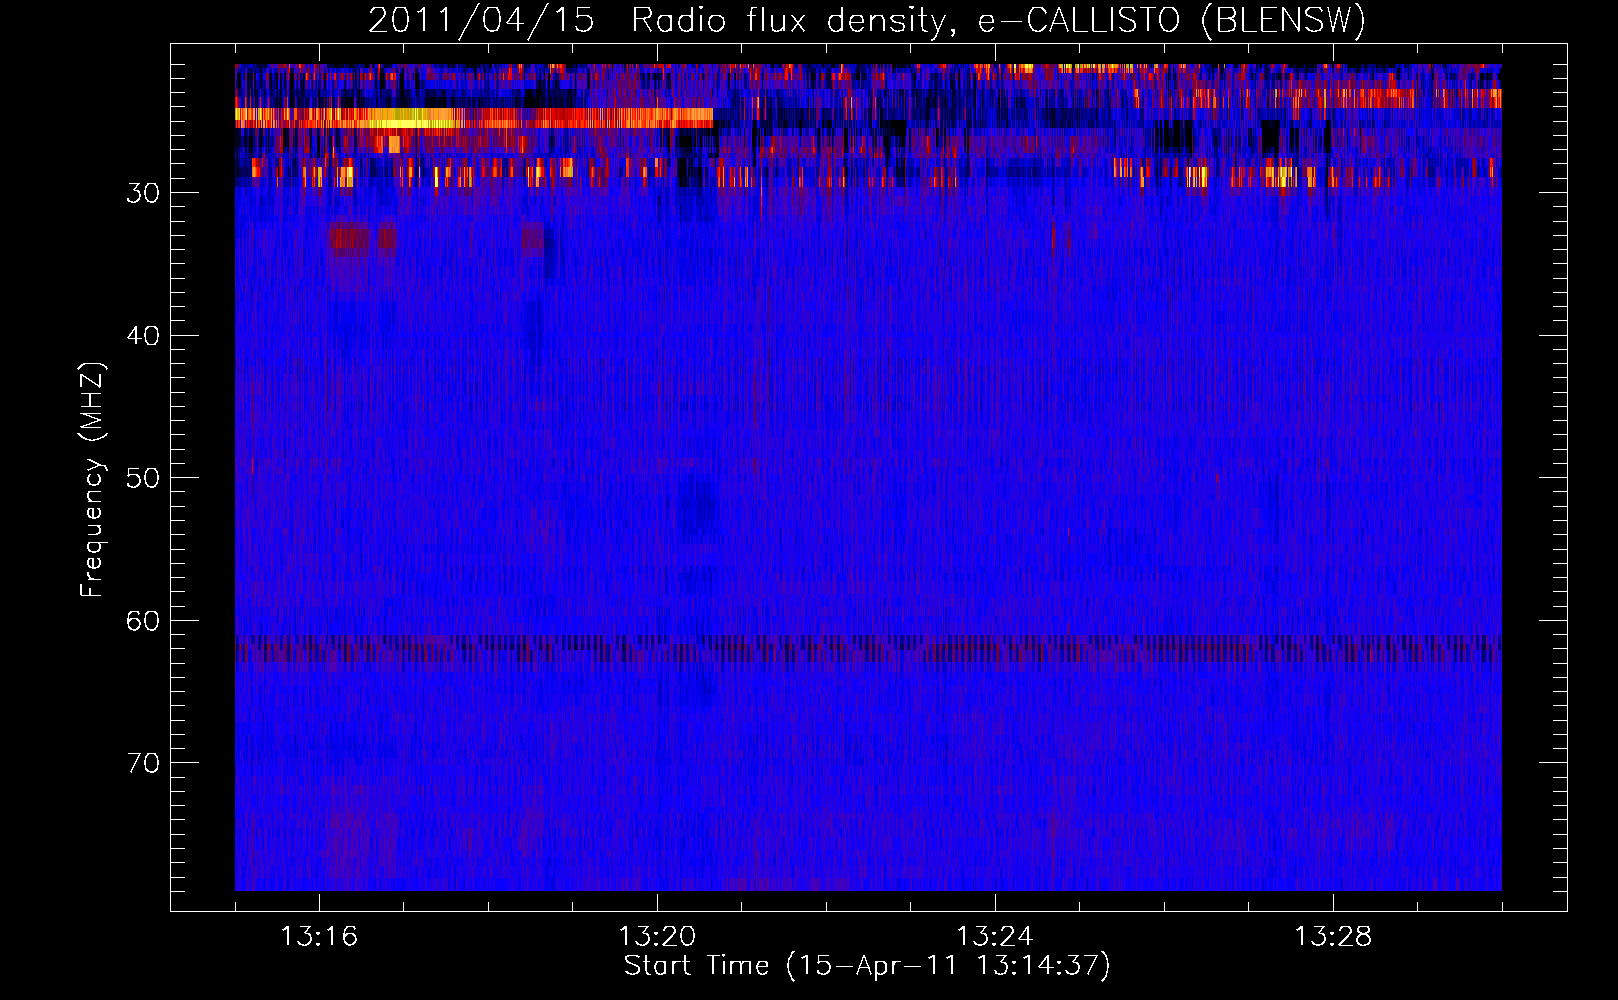
Task: Click the "Frequency (MHZ)" axis label
Action: coord(92,480)
